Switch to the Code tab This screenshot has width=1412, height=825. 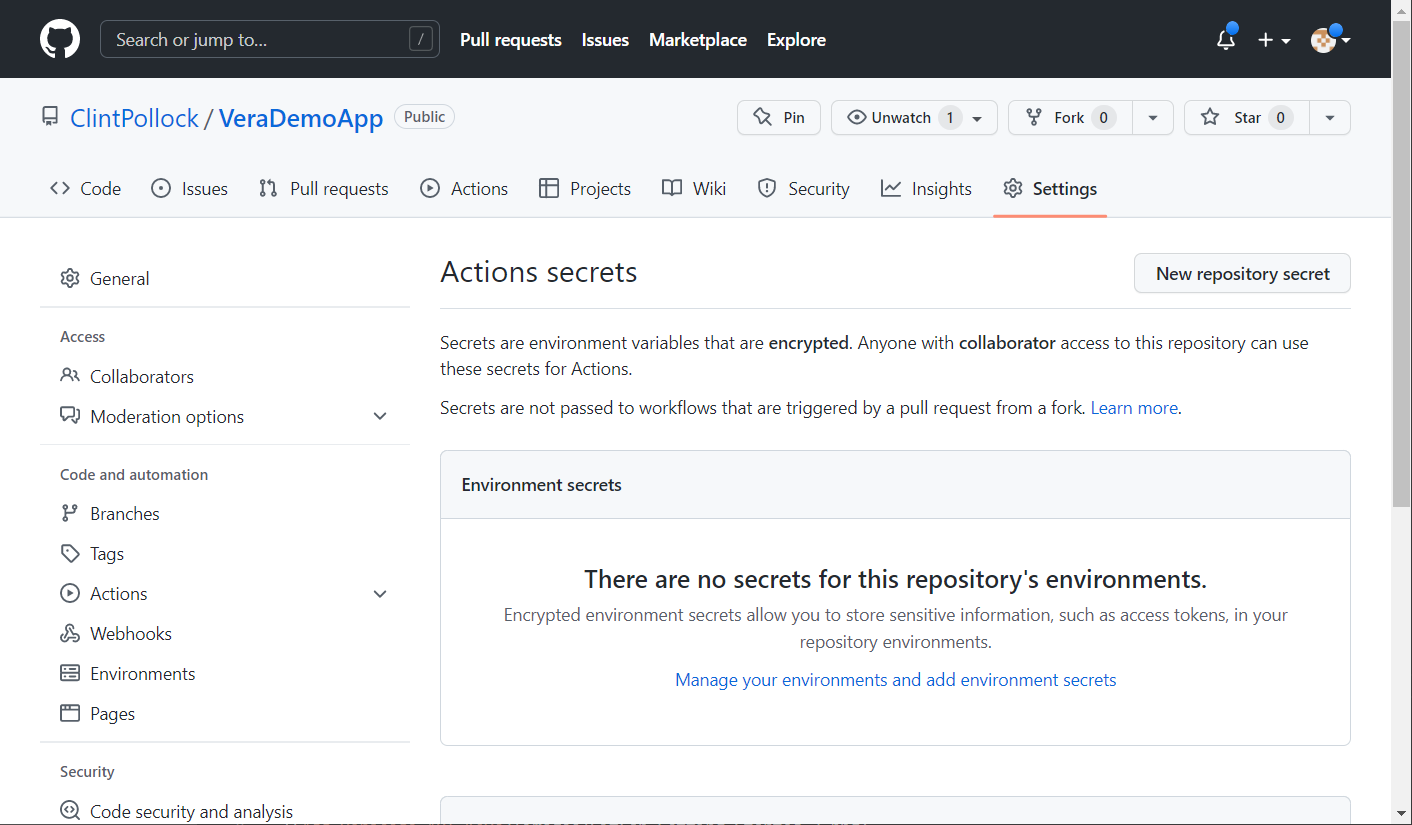(x=86, y=189)
